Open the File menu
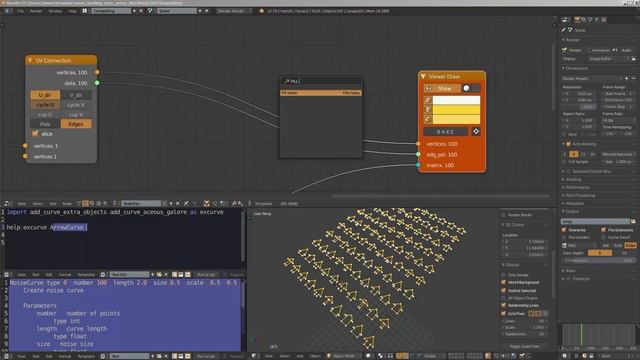 20,11
